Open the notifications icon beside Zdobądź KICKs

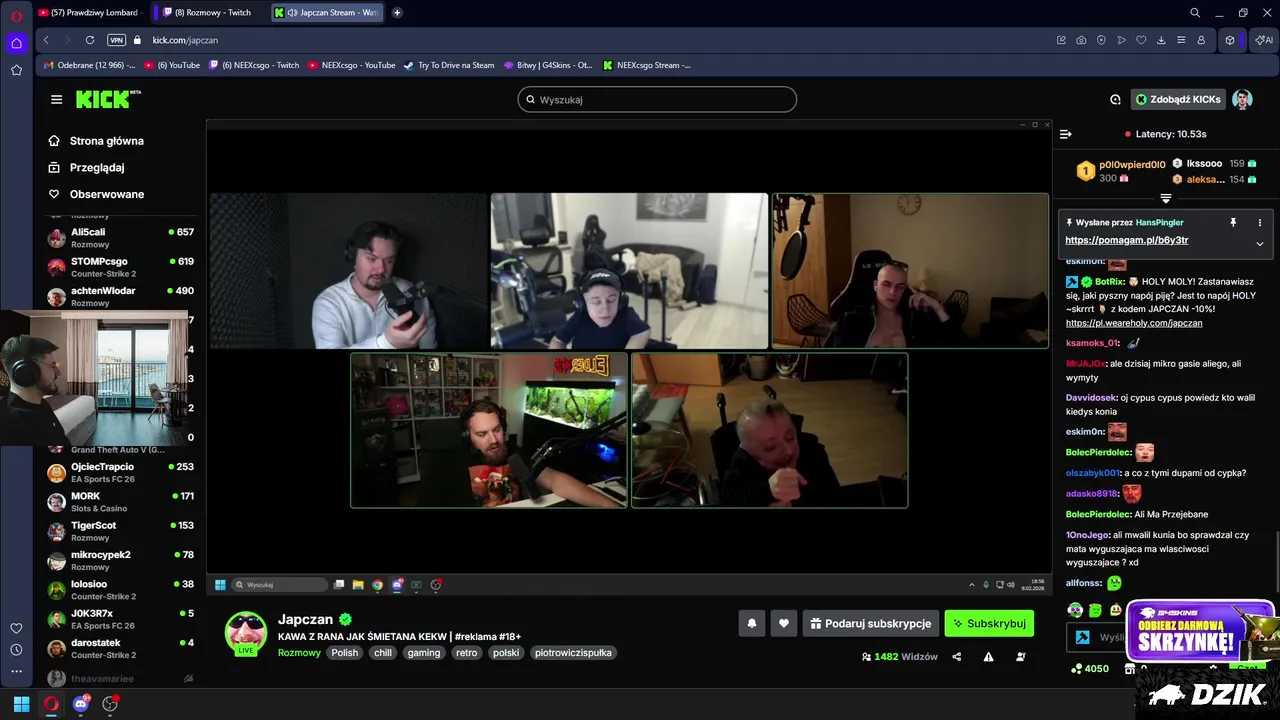pos(1115,99)
